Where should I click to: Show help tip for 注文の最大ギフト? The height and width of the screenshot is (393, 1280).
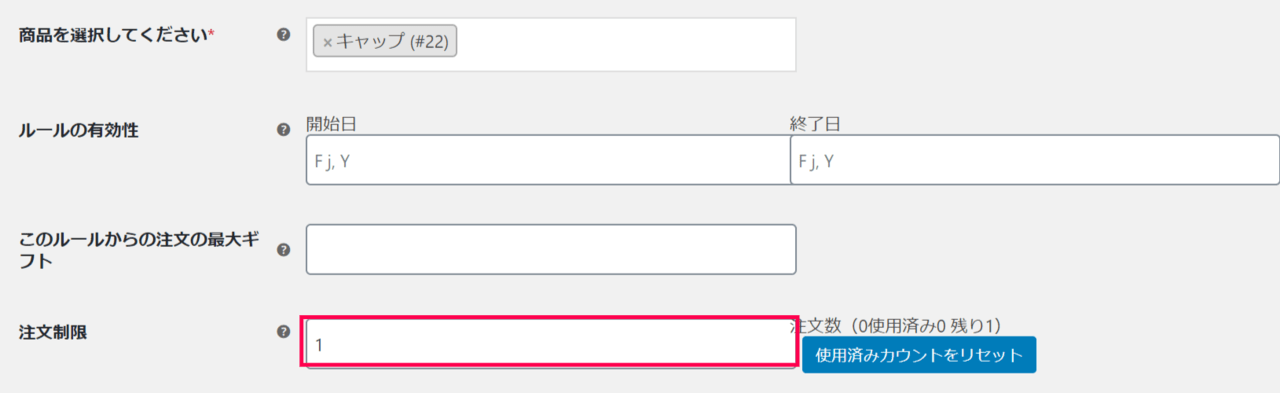click(283, 250)
